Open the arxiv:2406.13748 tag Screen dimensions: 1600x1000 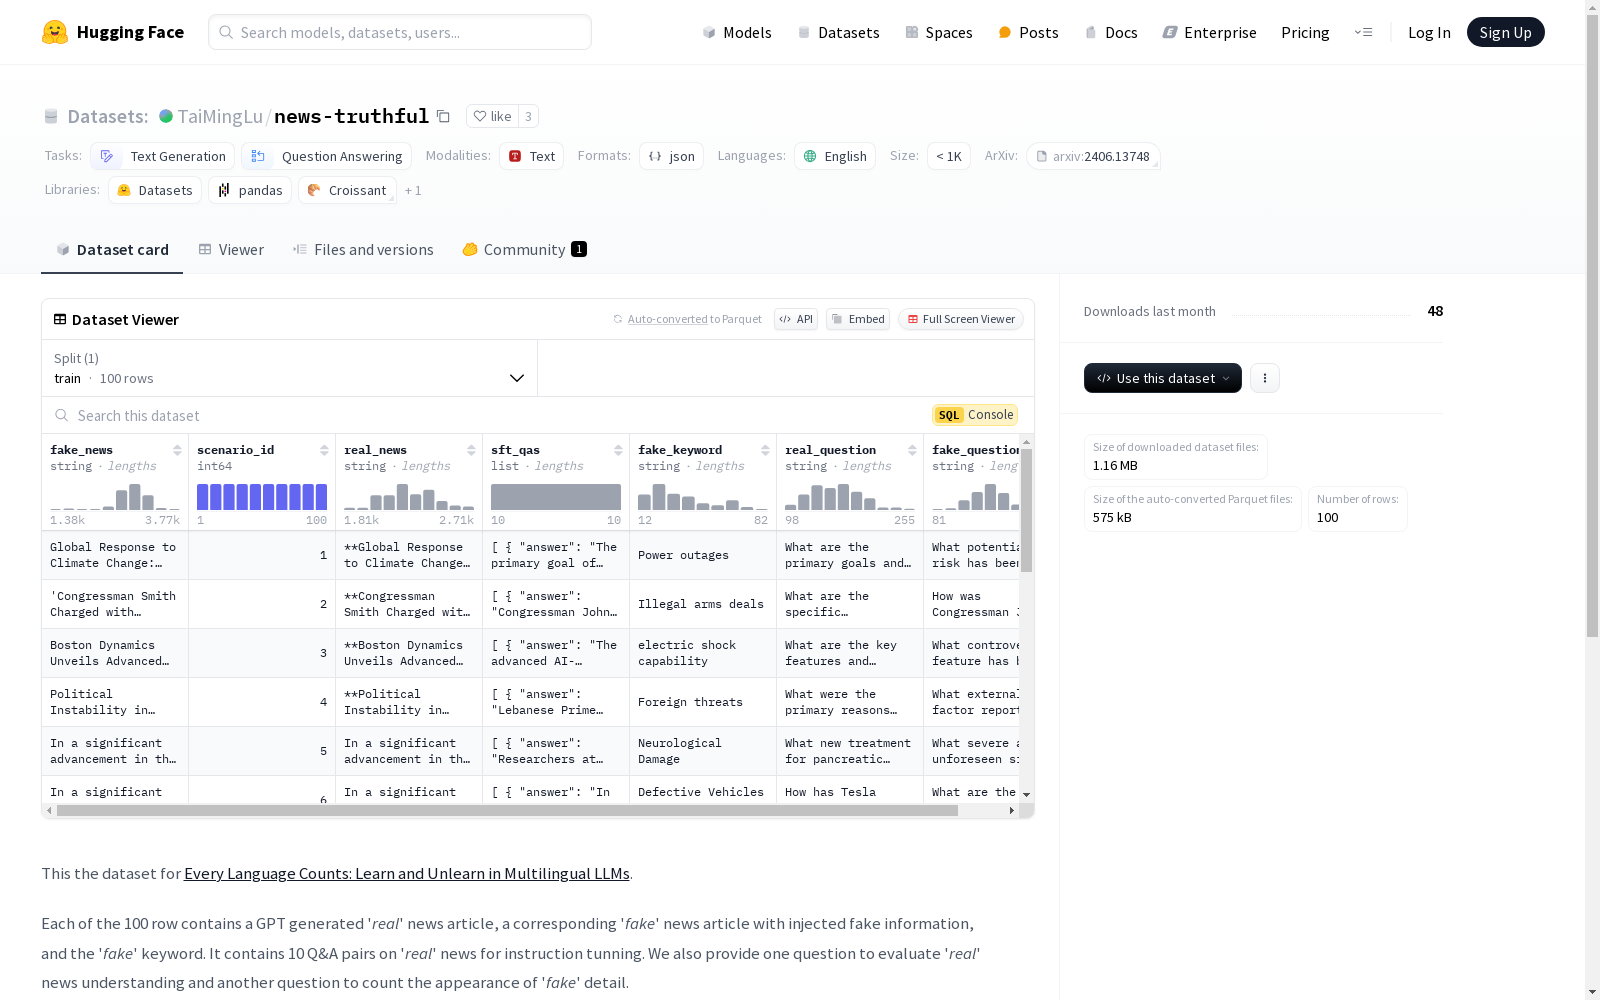(x=1093, y=156)
